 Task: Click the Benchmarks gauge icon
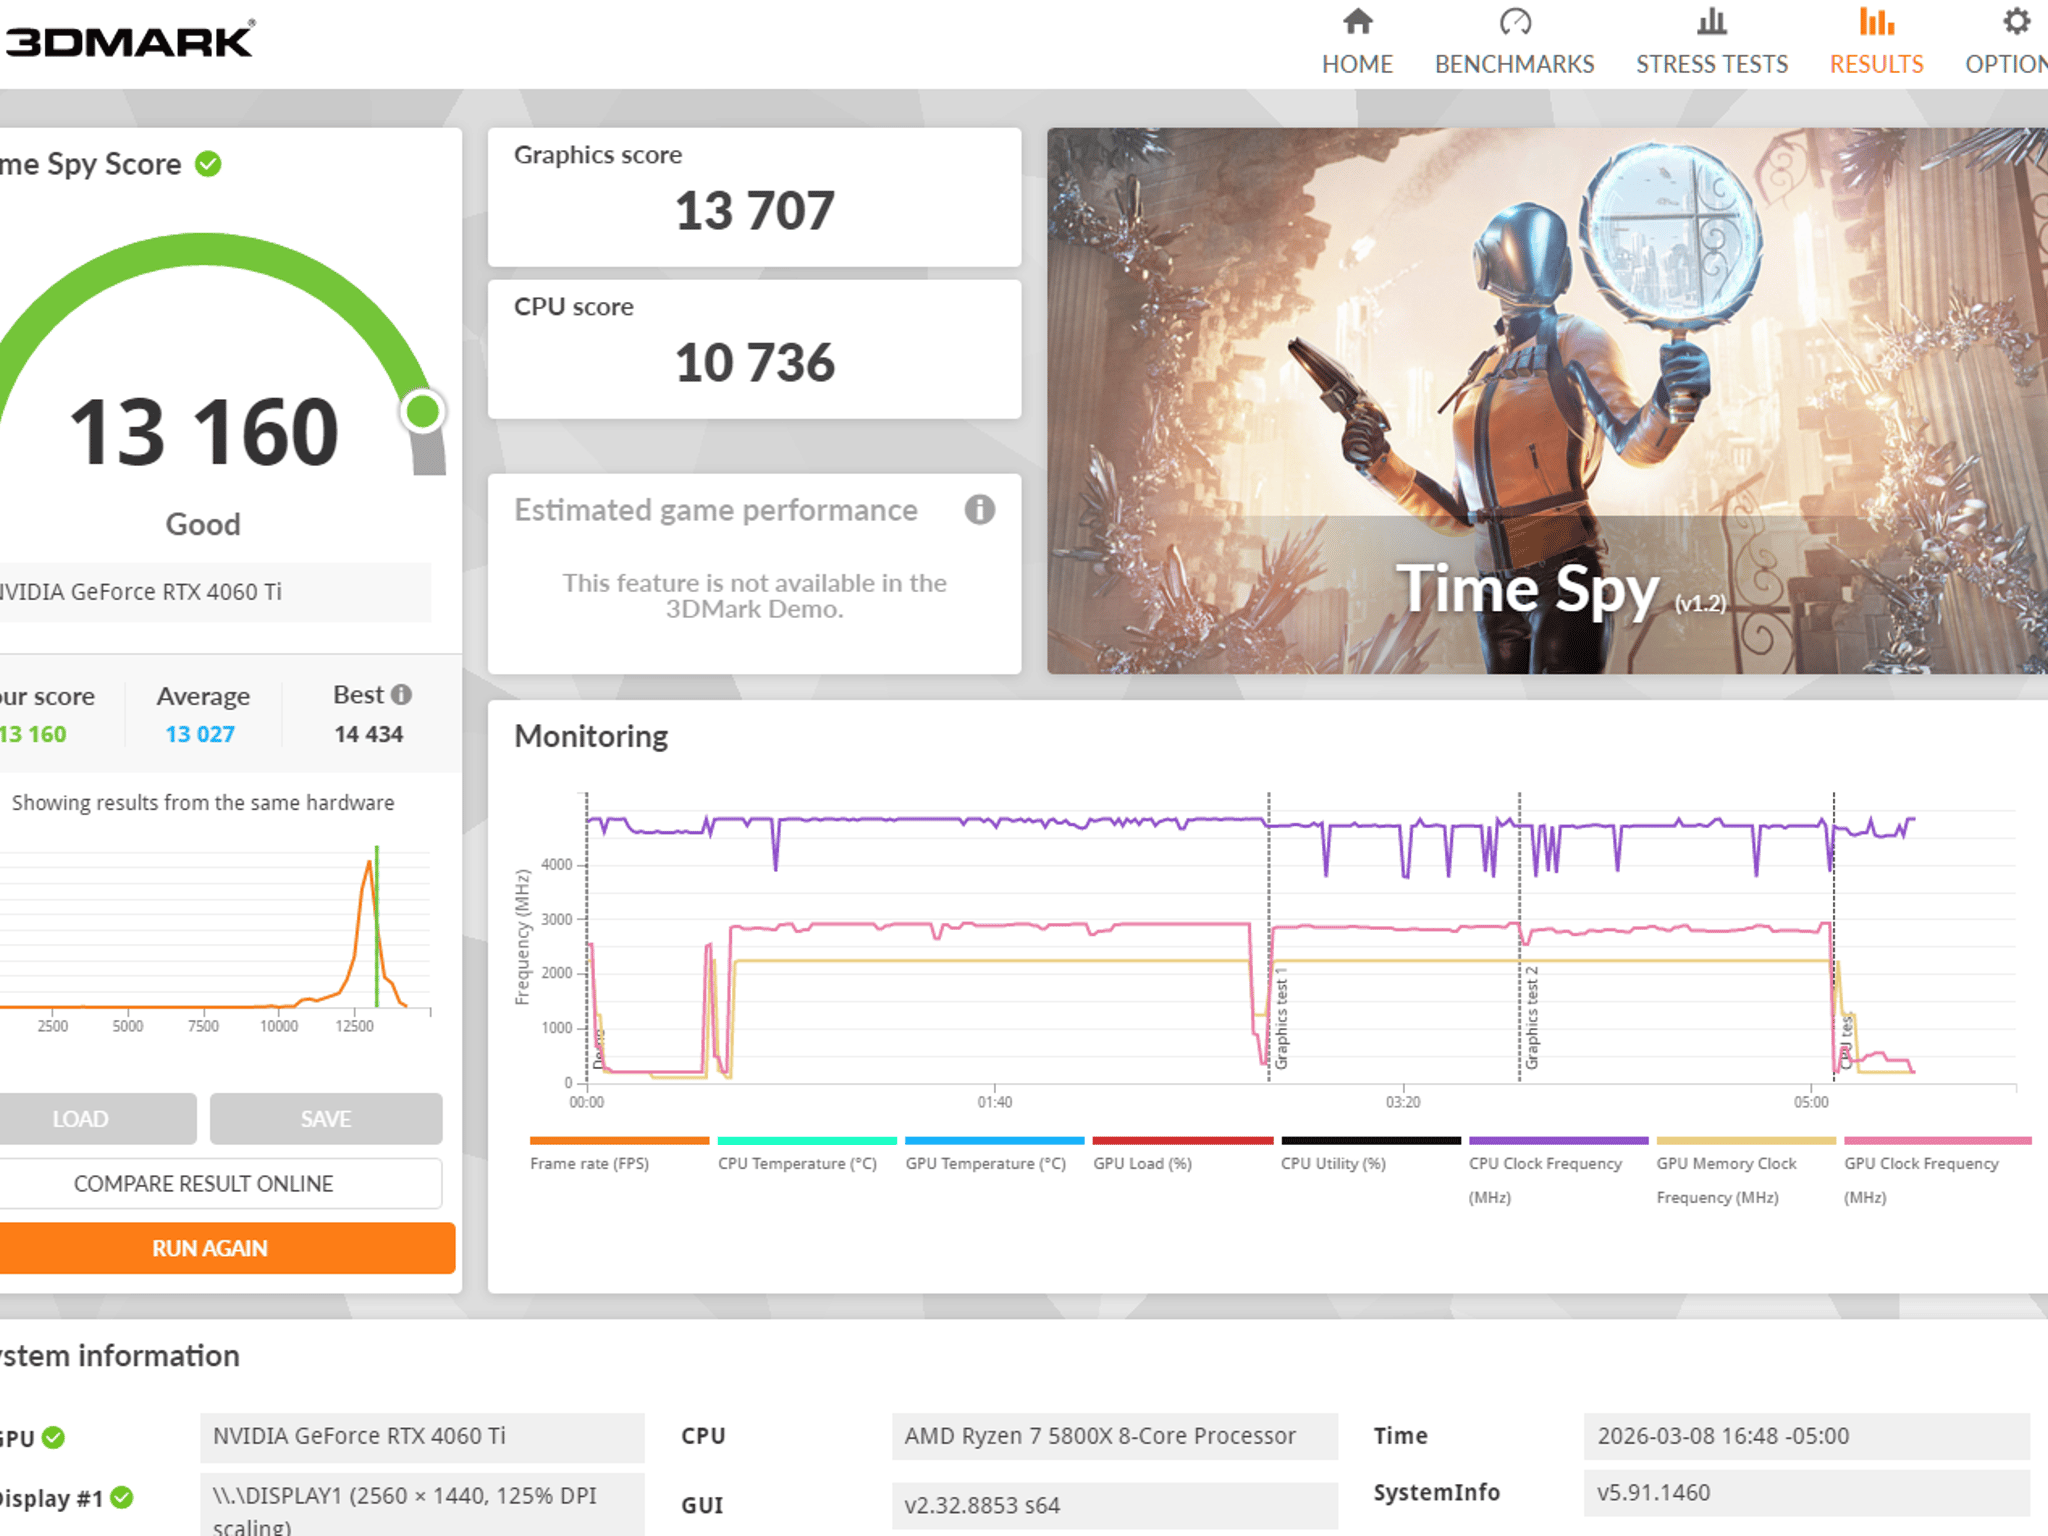click(1515, 21)
